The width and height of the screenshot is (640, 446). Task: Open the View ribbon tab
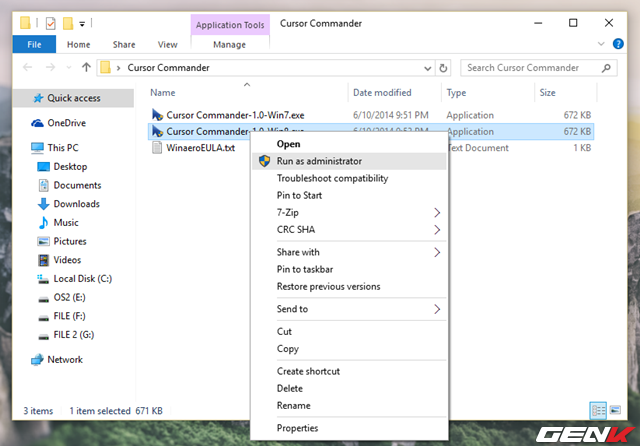(167, 44)
